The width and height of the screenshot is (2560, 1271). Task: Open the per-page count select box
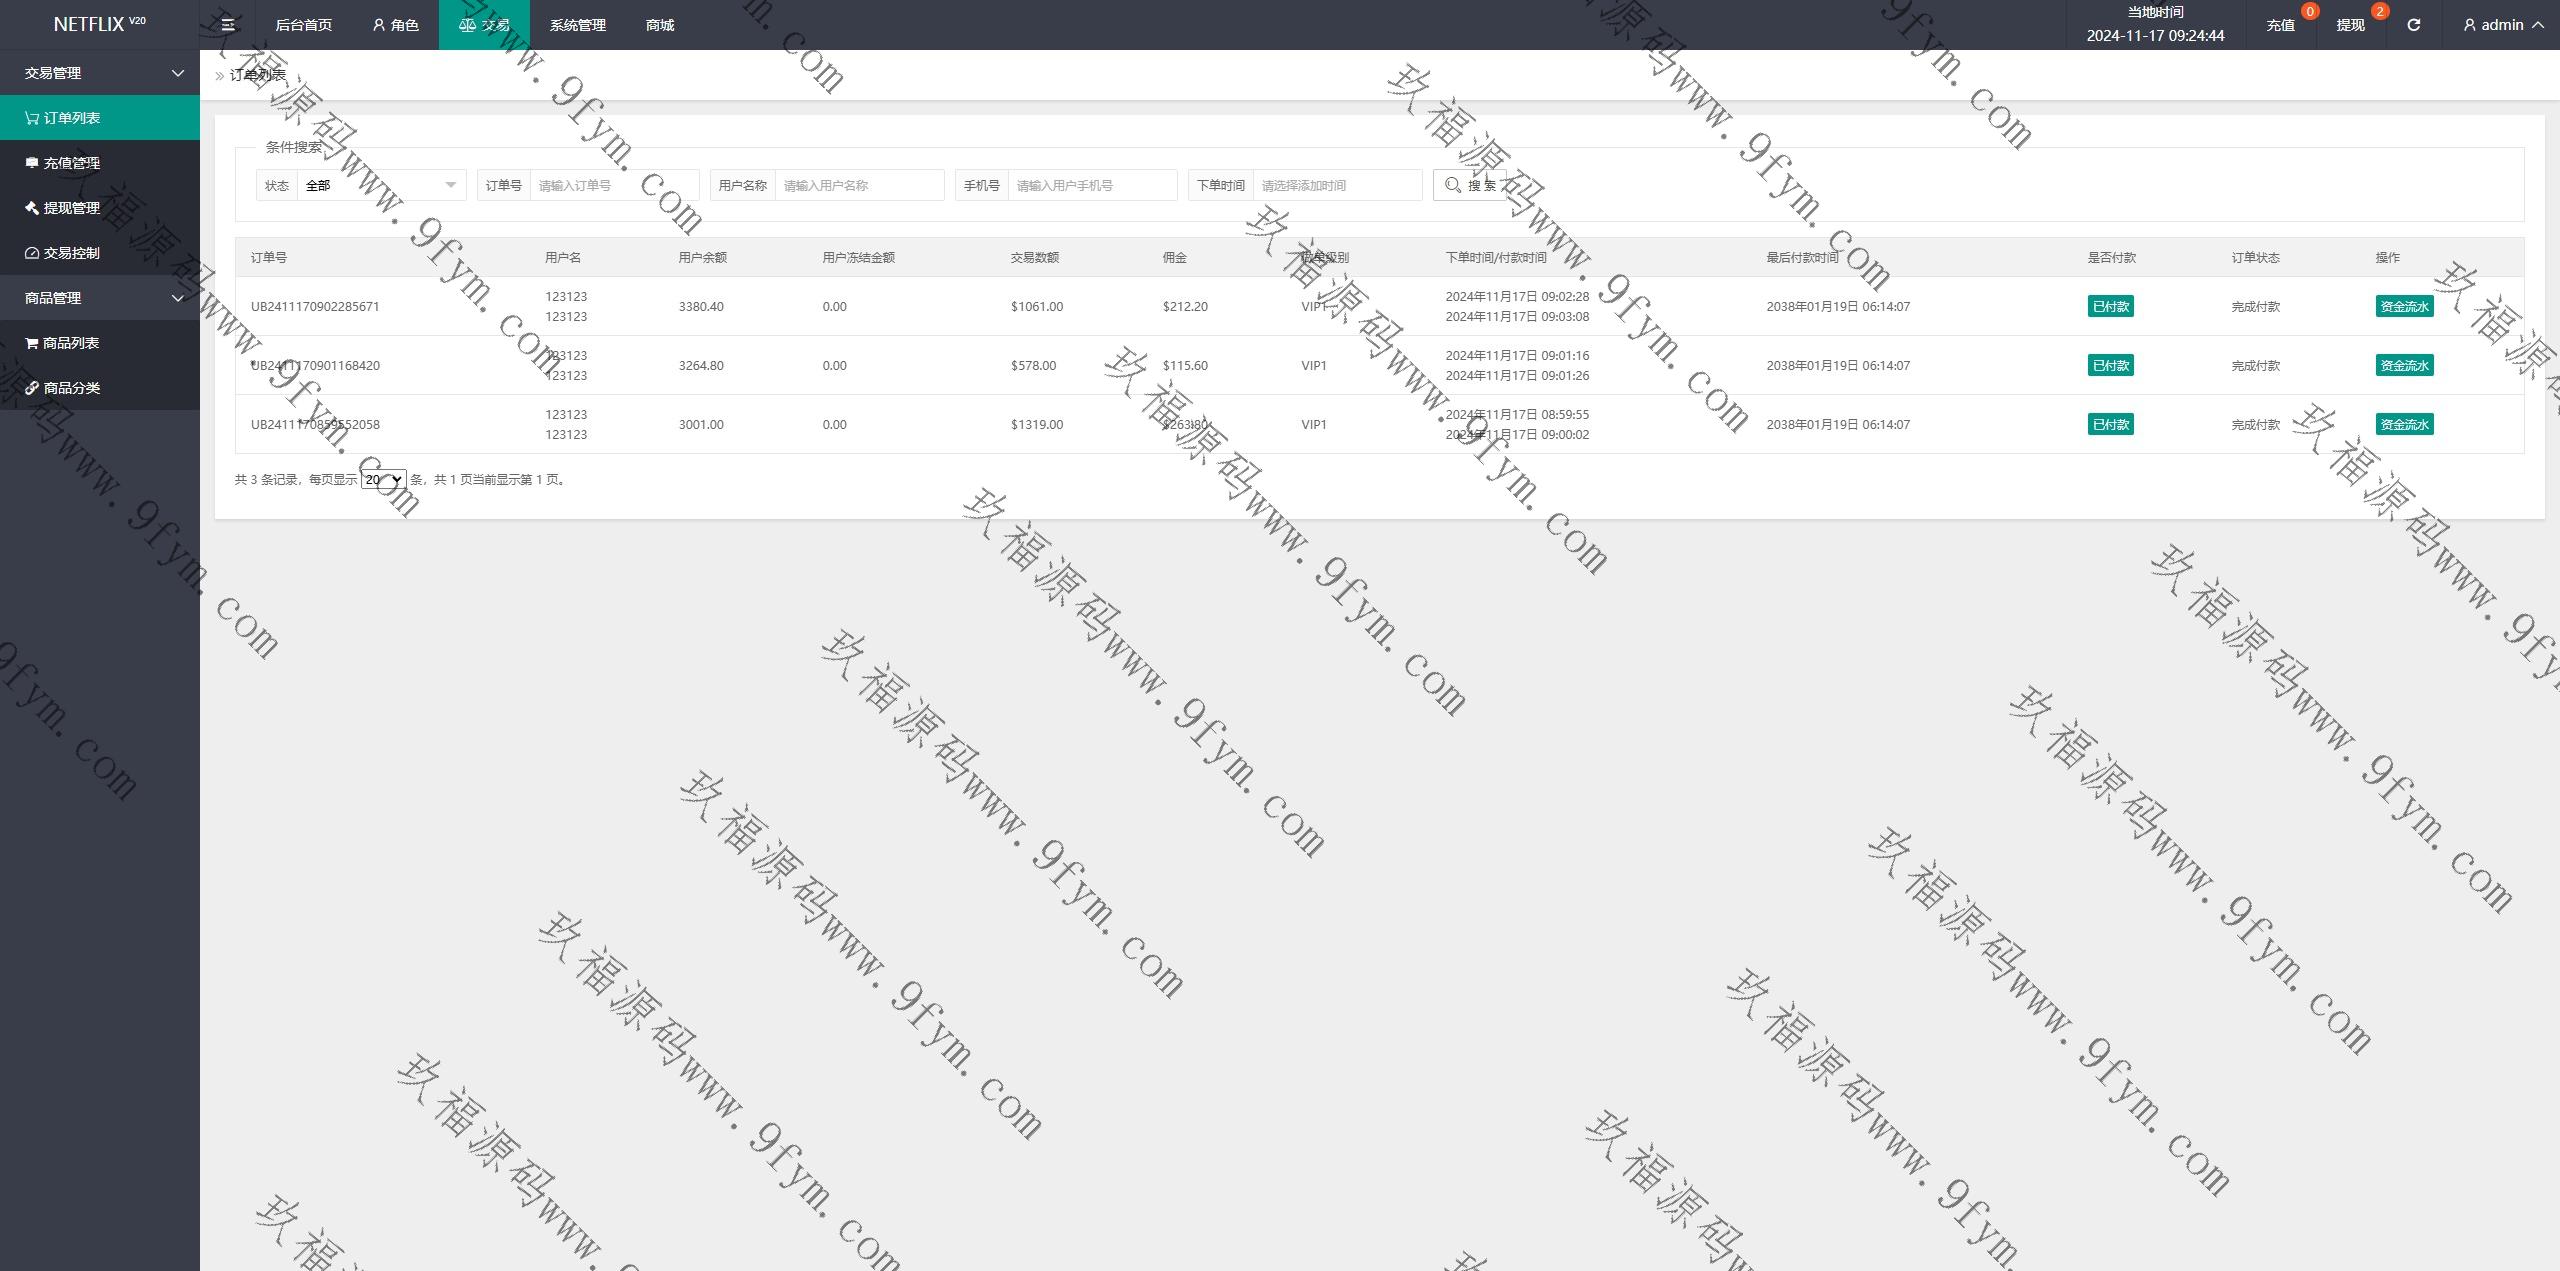383,480
